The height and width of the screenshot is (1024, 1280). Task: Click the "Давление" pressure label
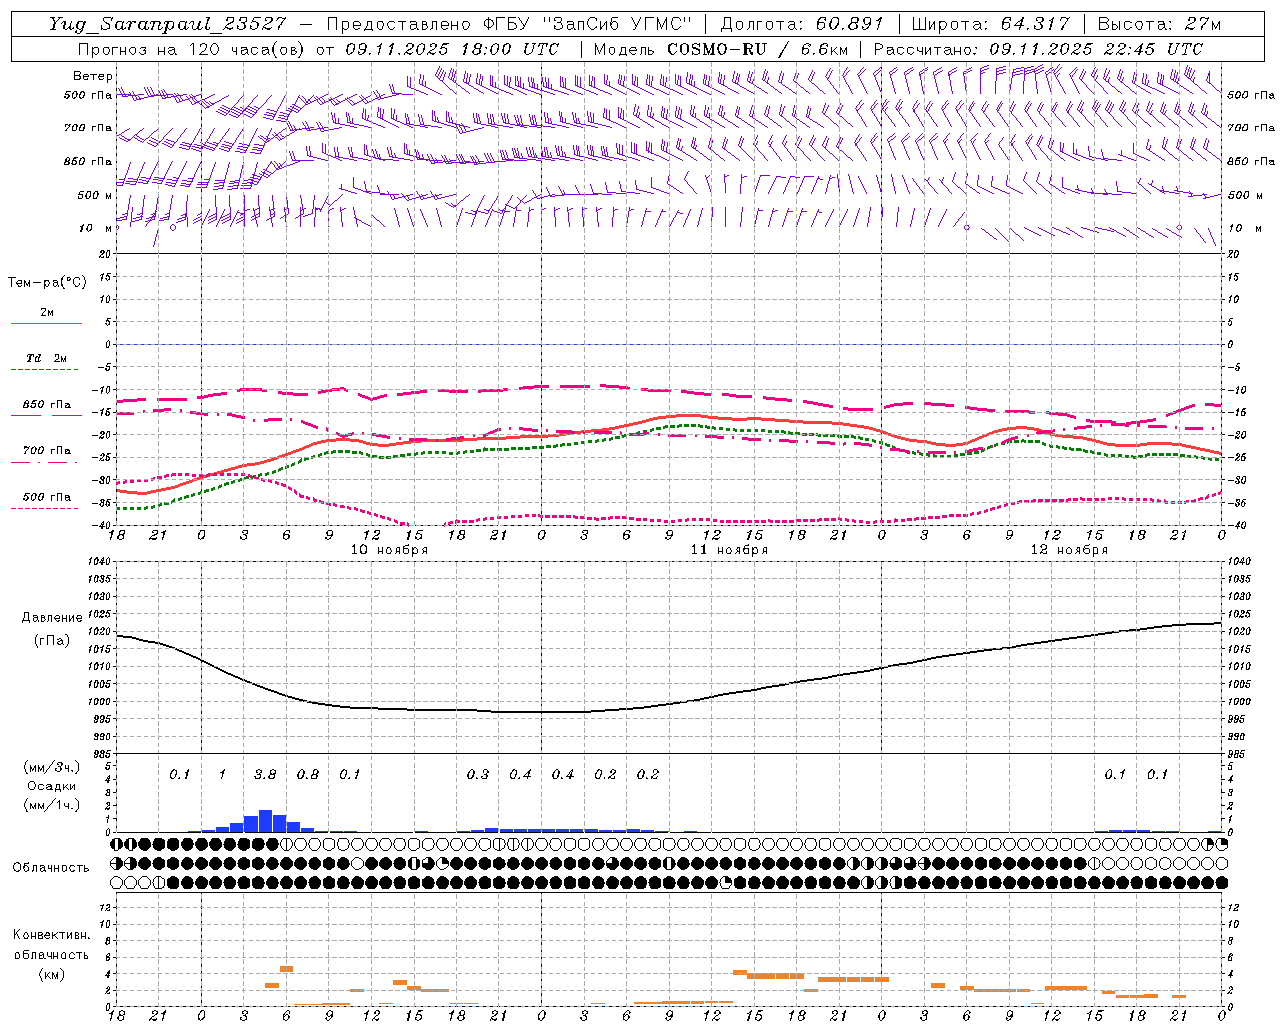point(52,618)
